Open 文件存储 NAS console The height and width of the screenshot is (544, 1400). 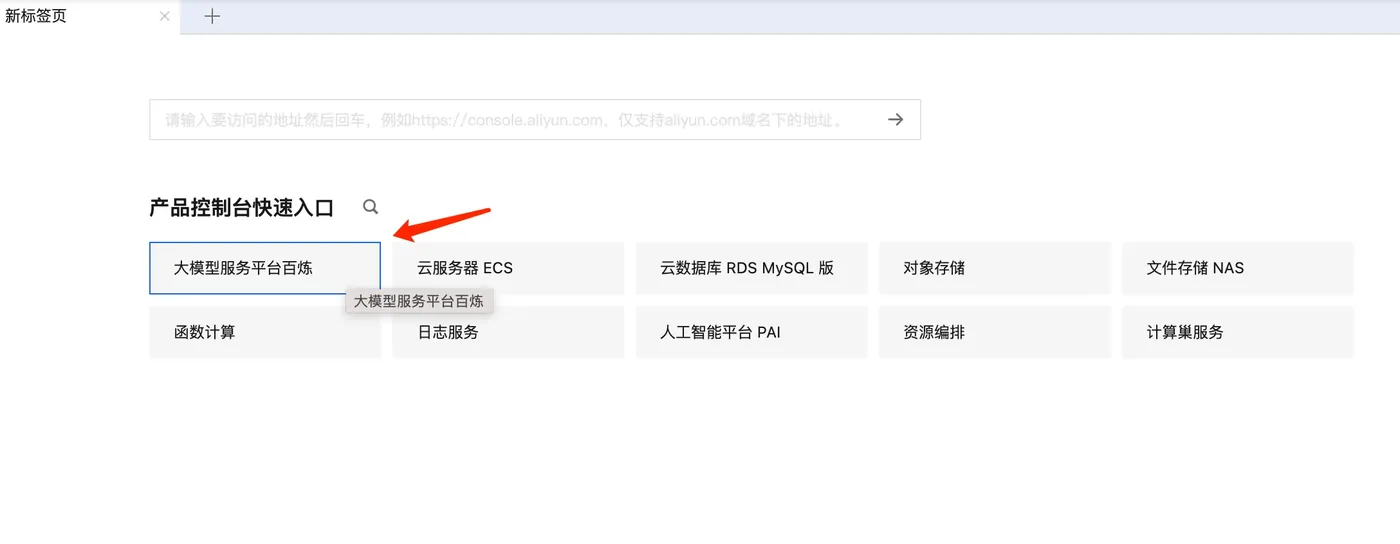(x=1238, y=268)
